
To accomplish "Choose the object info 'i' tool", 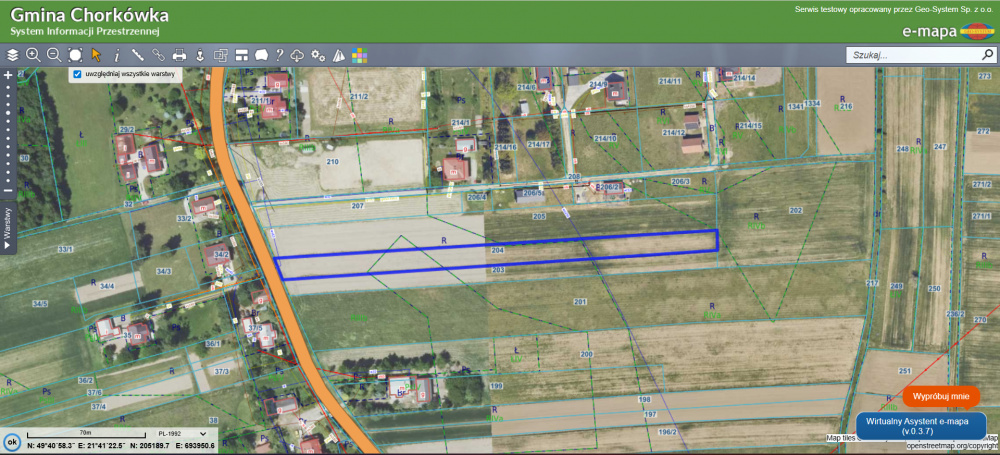I will click(x=117, y=55).
